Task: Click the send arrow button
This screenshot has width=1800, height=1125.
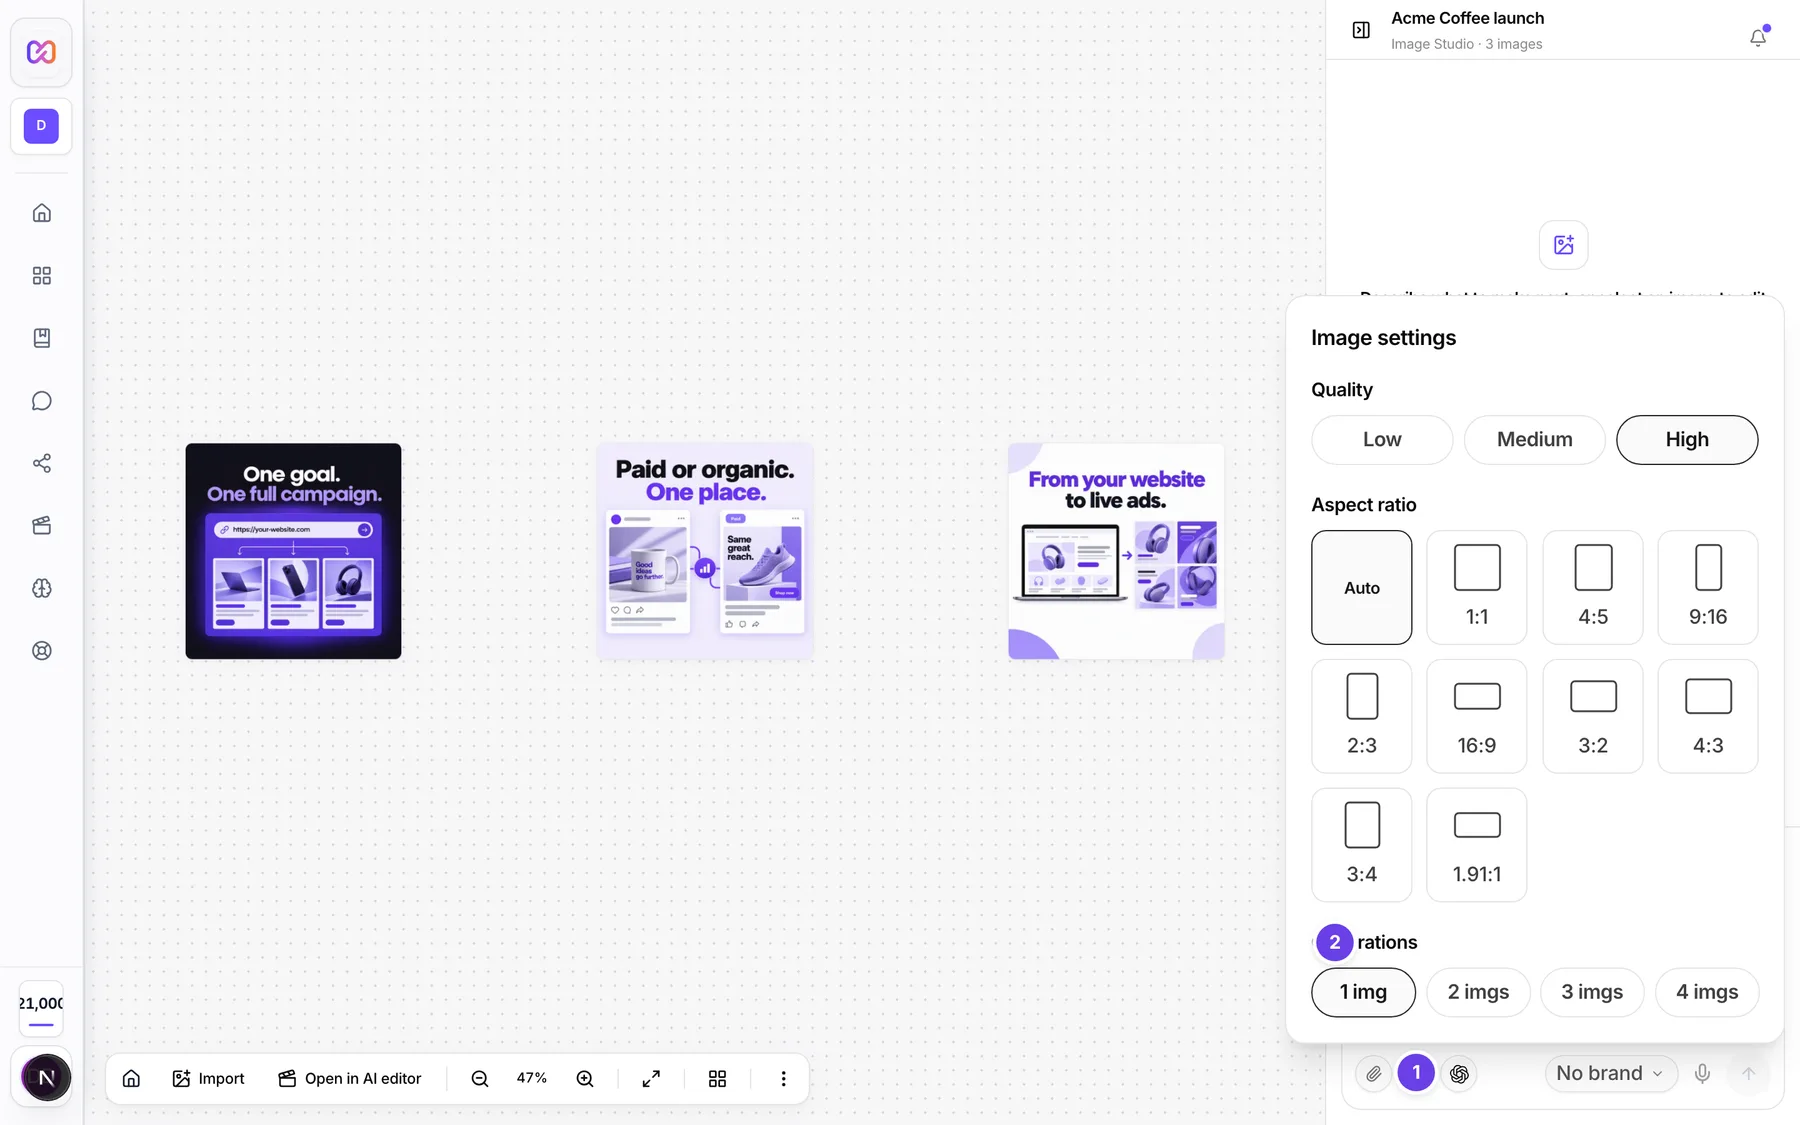Action: pyautogui.click(x=1748, y=1073)
